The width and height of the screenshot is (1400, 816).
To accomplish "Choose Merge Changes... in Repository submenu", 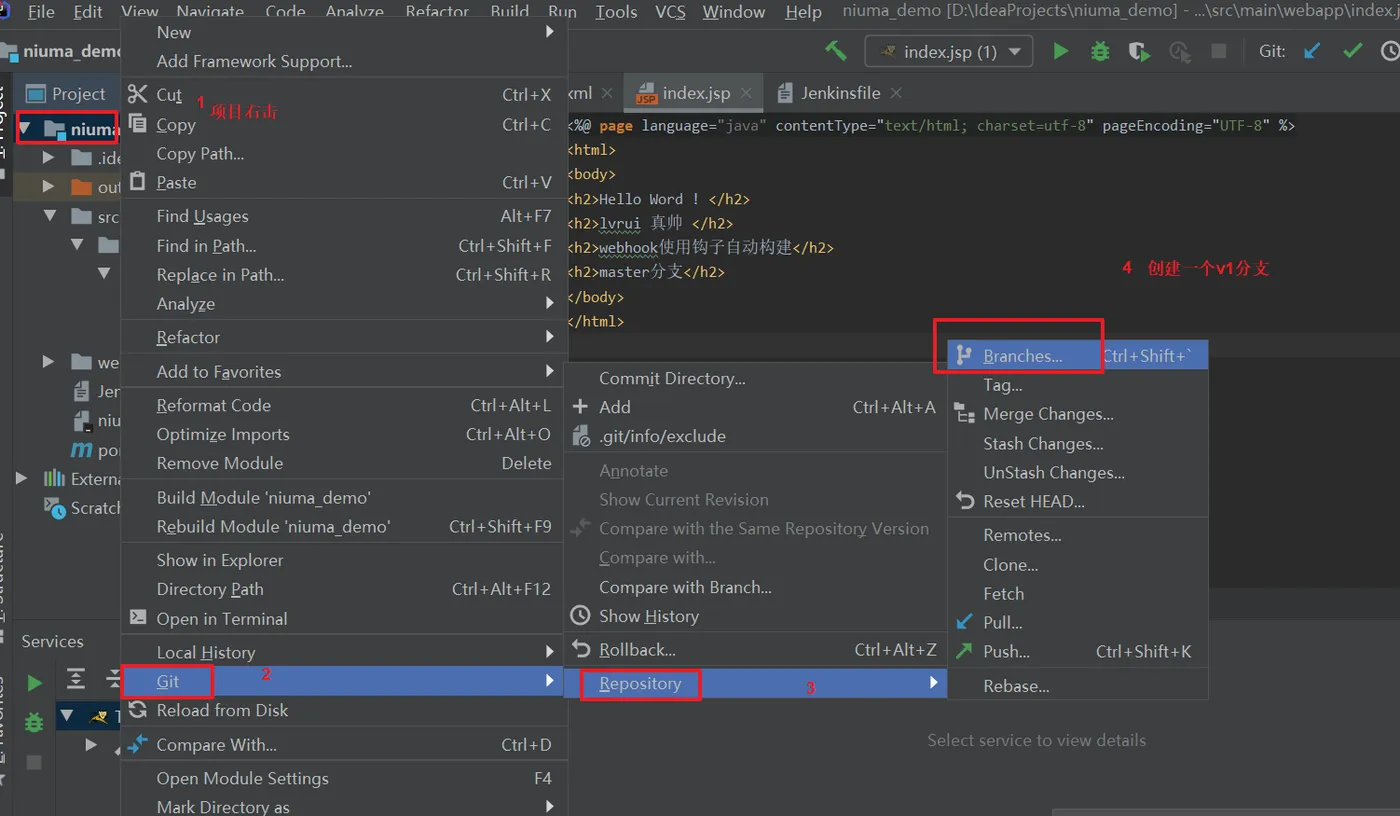I will click(1078, 414).
